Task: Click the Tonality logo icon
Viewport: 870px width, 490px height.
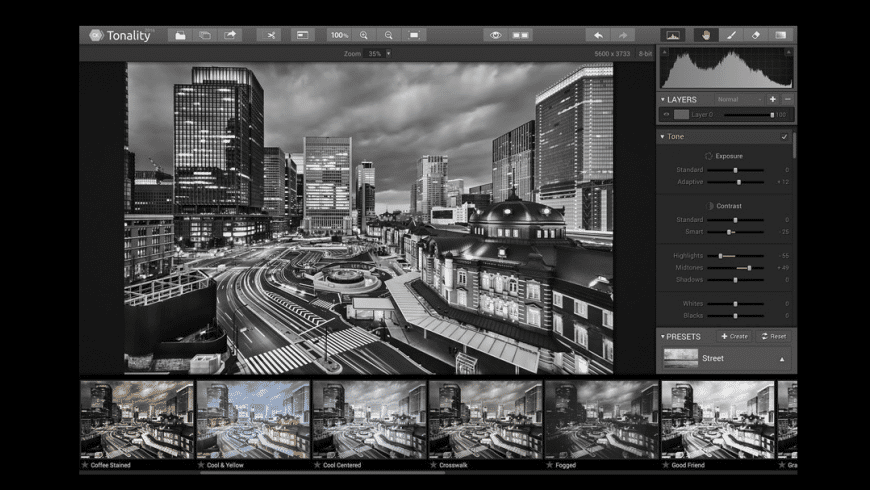Action: coord(96,35)
